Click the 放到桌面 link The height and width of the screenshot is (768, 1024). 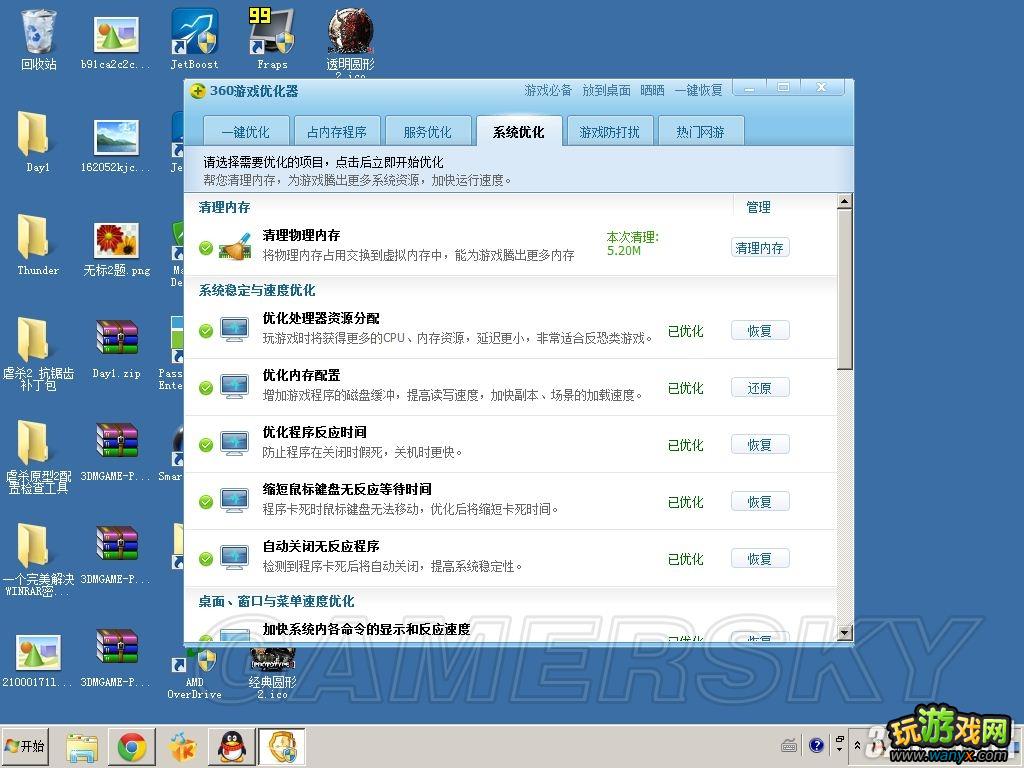(x=607, y=90)
